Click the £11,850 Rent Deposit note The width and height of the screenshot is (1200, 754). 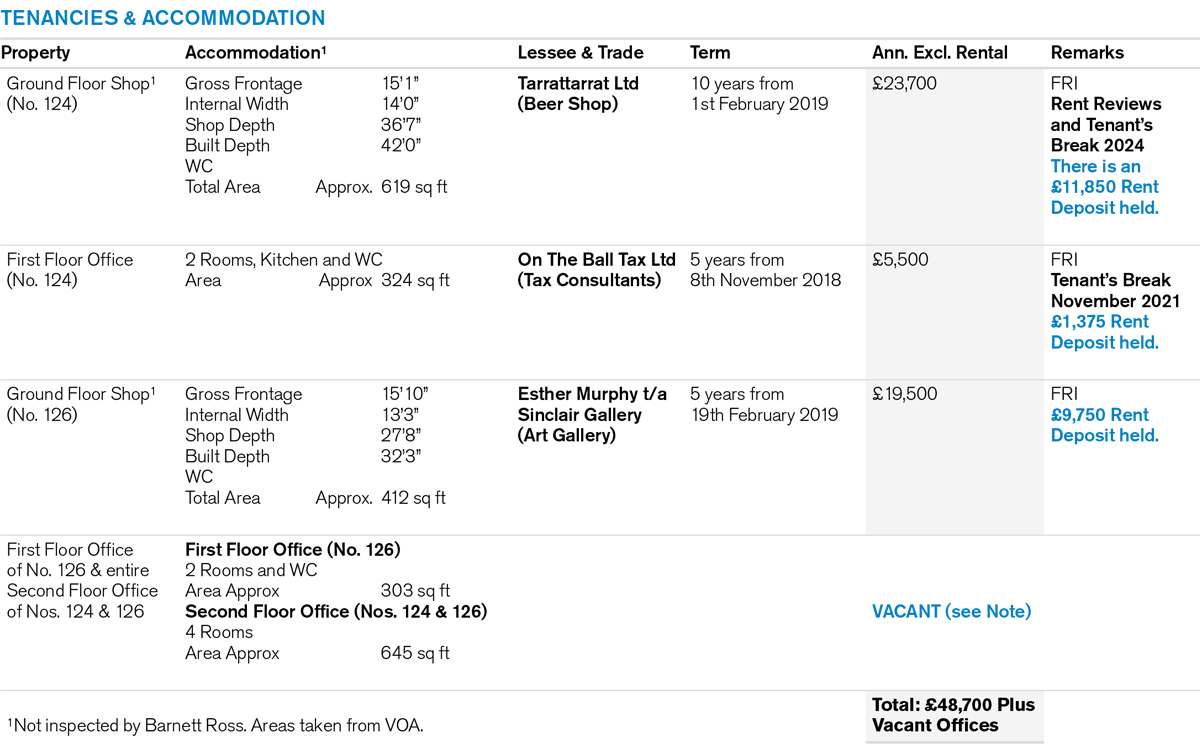(x=1104, y=187)
